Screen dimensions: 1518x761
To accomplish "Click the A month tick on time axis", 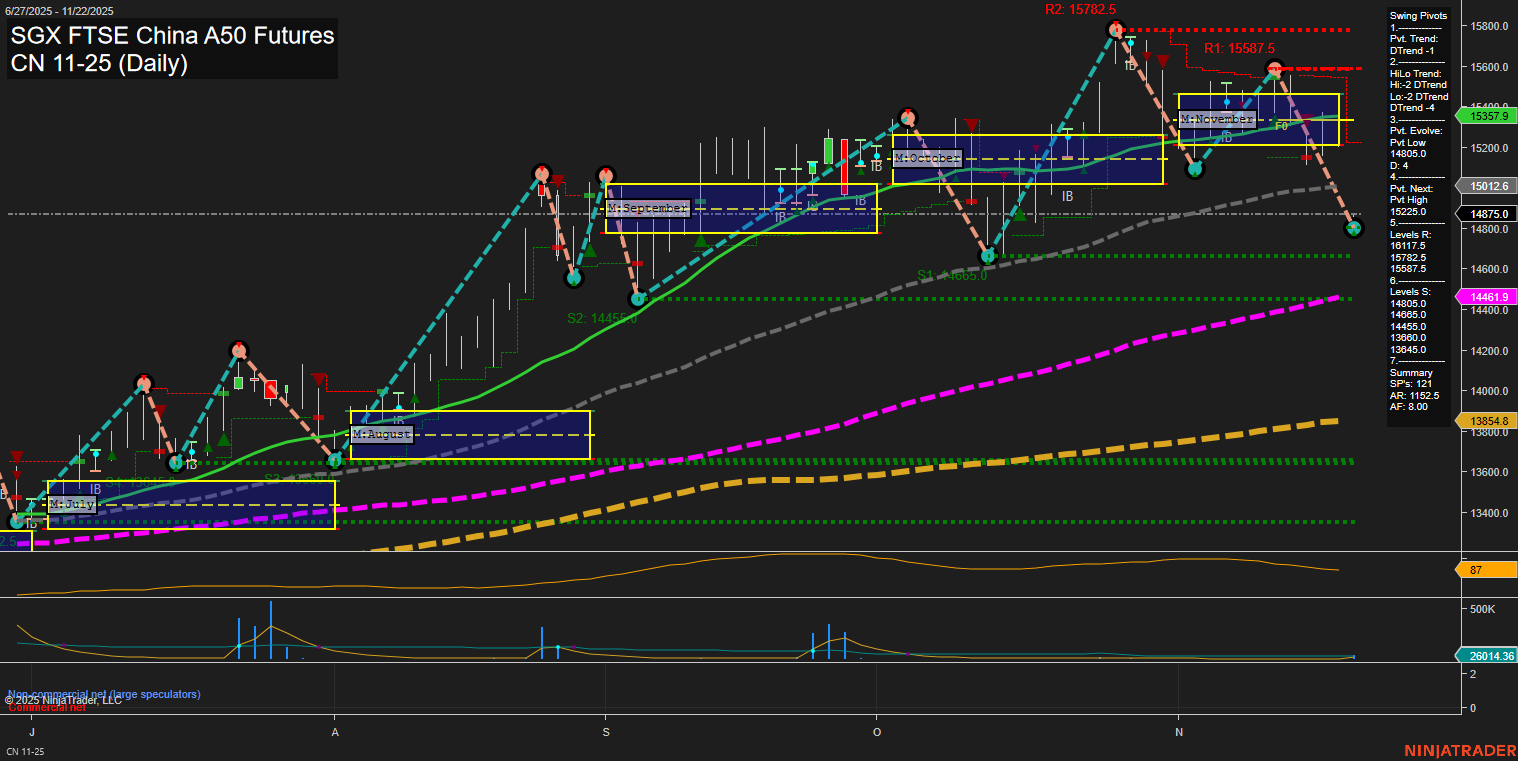I will click(335, 732).
